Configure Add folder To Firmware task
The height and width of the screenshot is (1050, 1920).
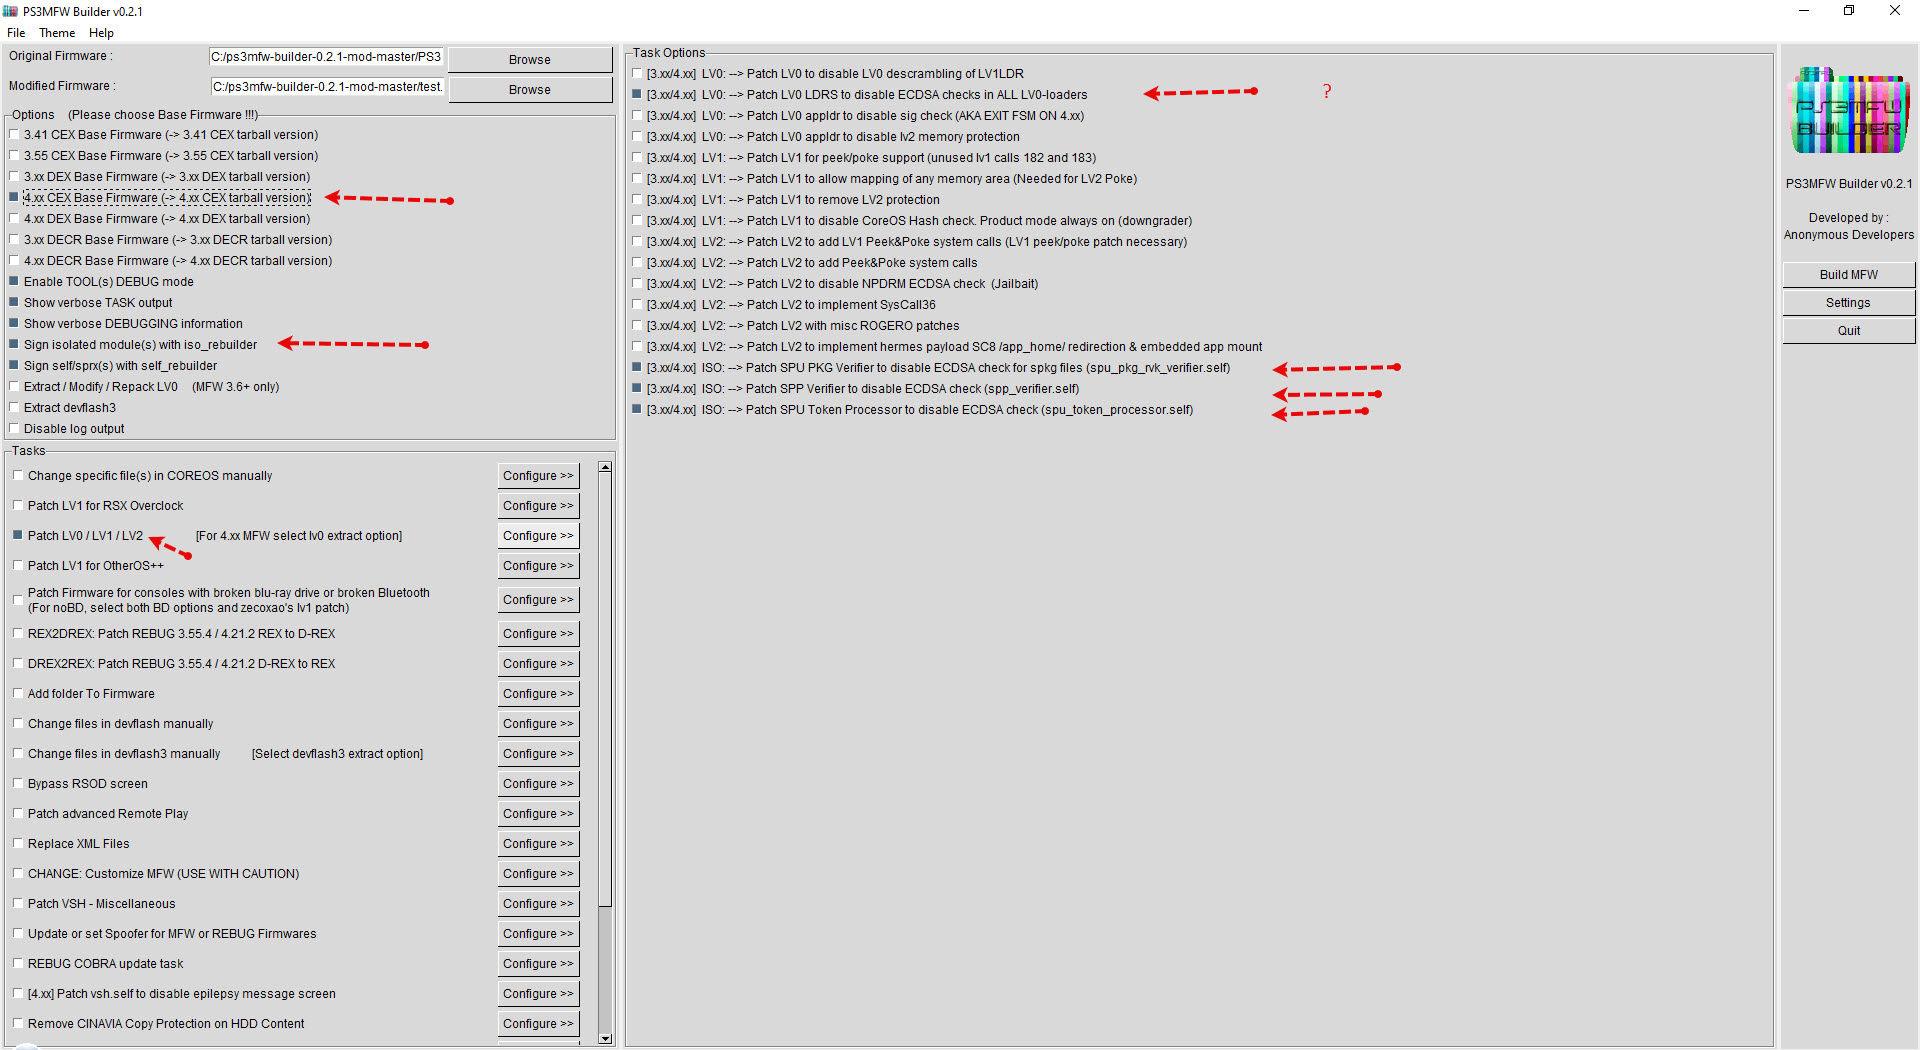coord(539,694)
